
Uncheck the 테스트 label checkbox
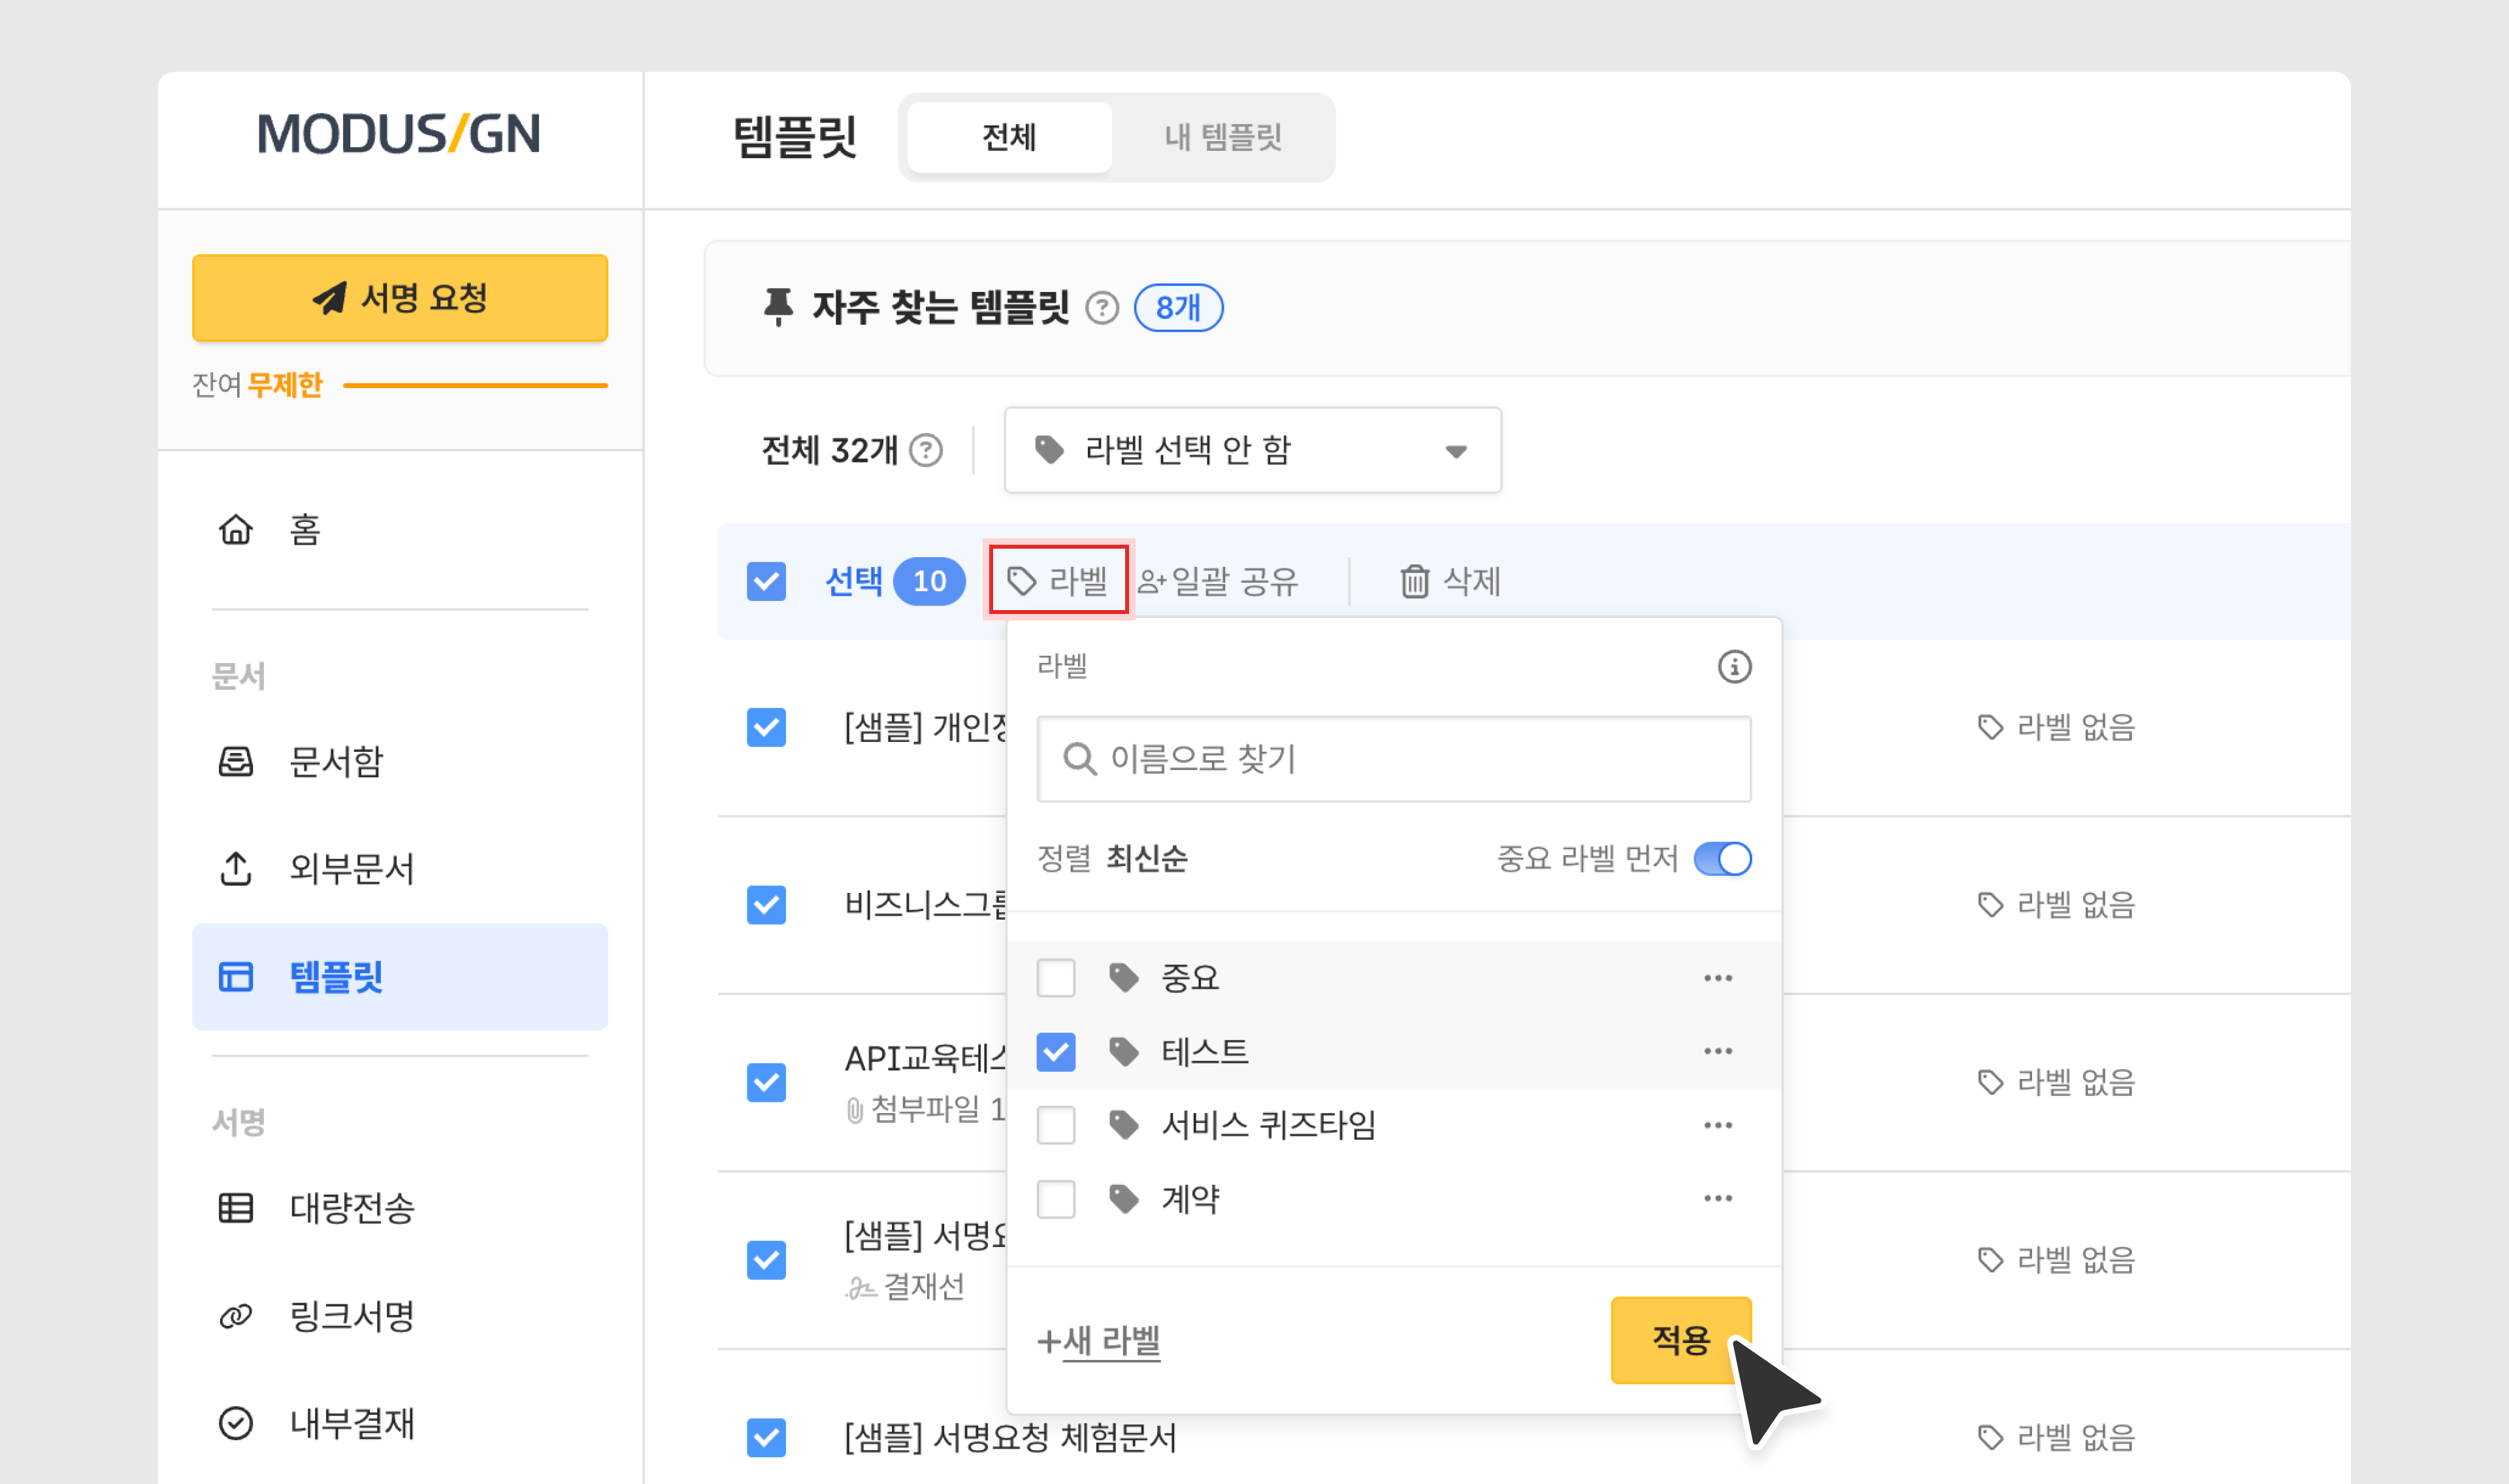coord(1055,1051)
